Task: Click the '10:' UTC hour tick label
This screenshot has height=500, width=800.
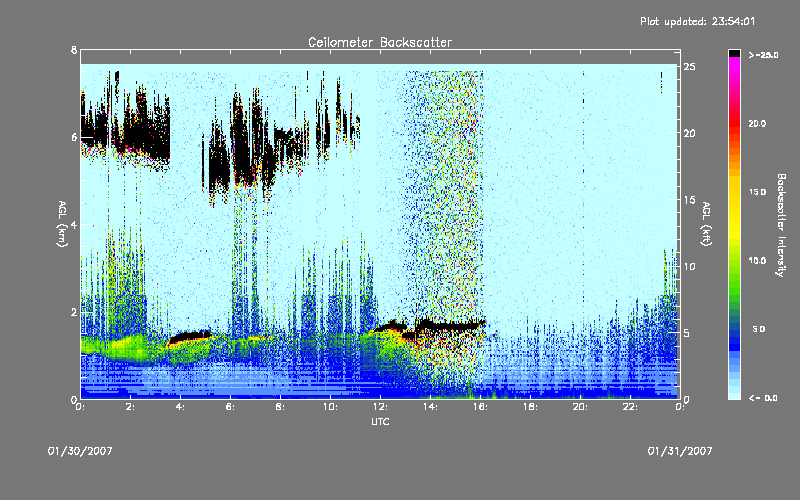Action: pyautogui.click(x=331, y=407)
